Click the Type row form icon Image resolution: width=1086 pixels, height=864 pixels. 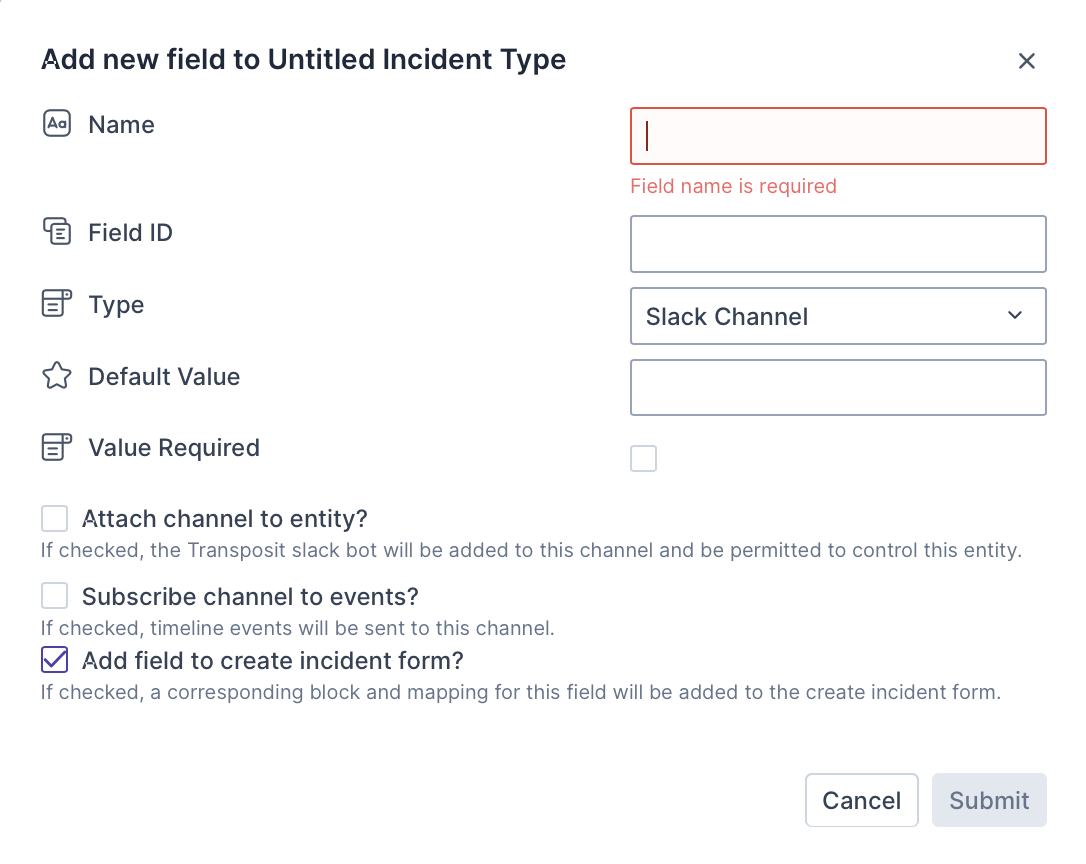click(x=57, y=304)
